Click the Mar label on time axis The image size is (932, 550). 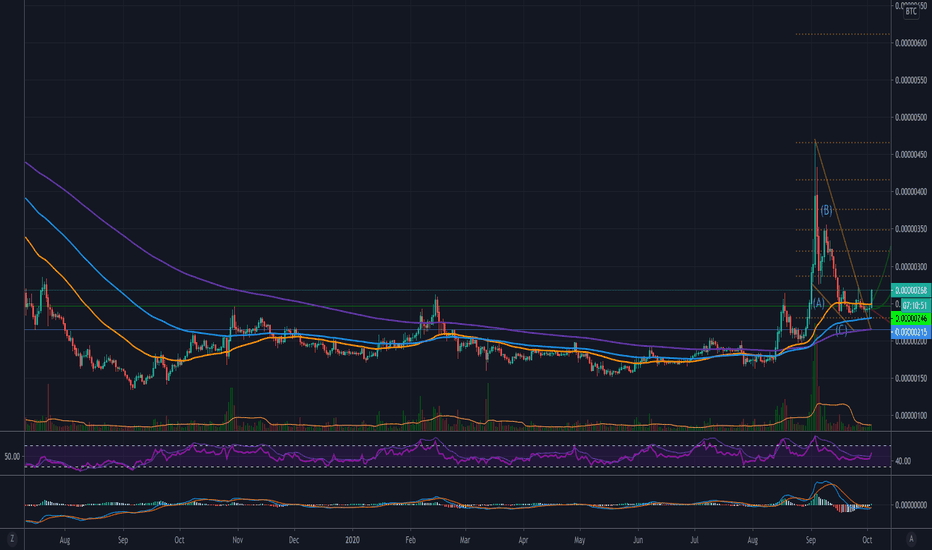tap(465, 540)
